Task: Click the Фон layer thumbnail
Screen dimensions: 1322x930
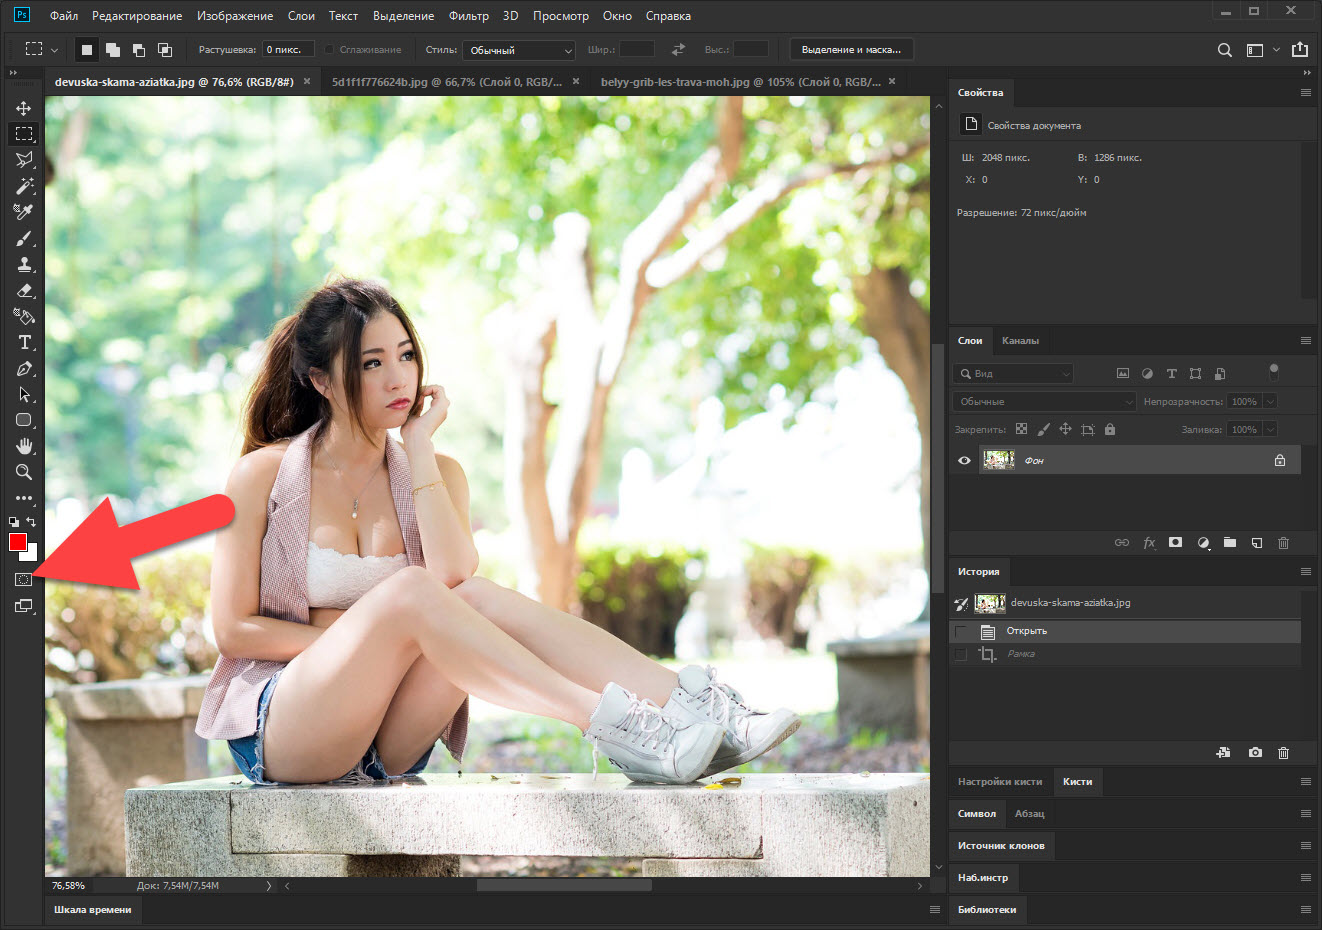Action: pos(999,460)
